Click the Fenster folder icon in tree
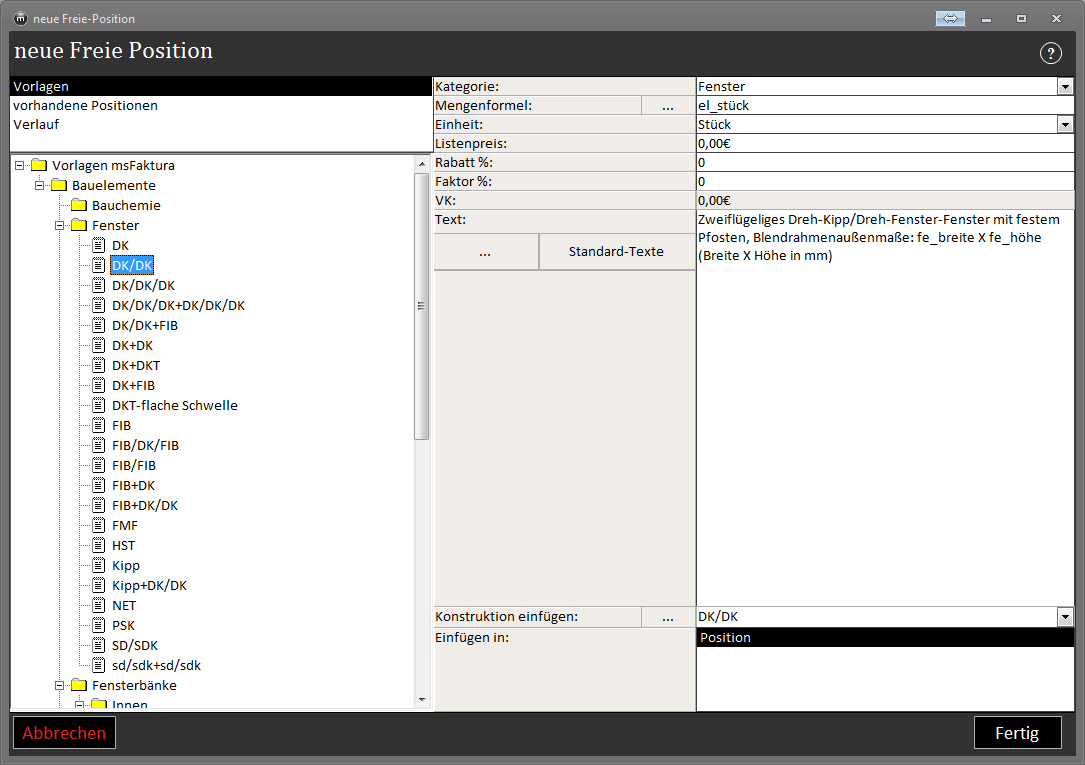Screen dimensions: 1085x765 coord(80,225)
